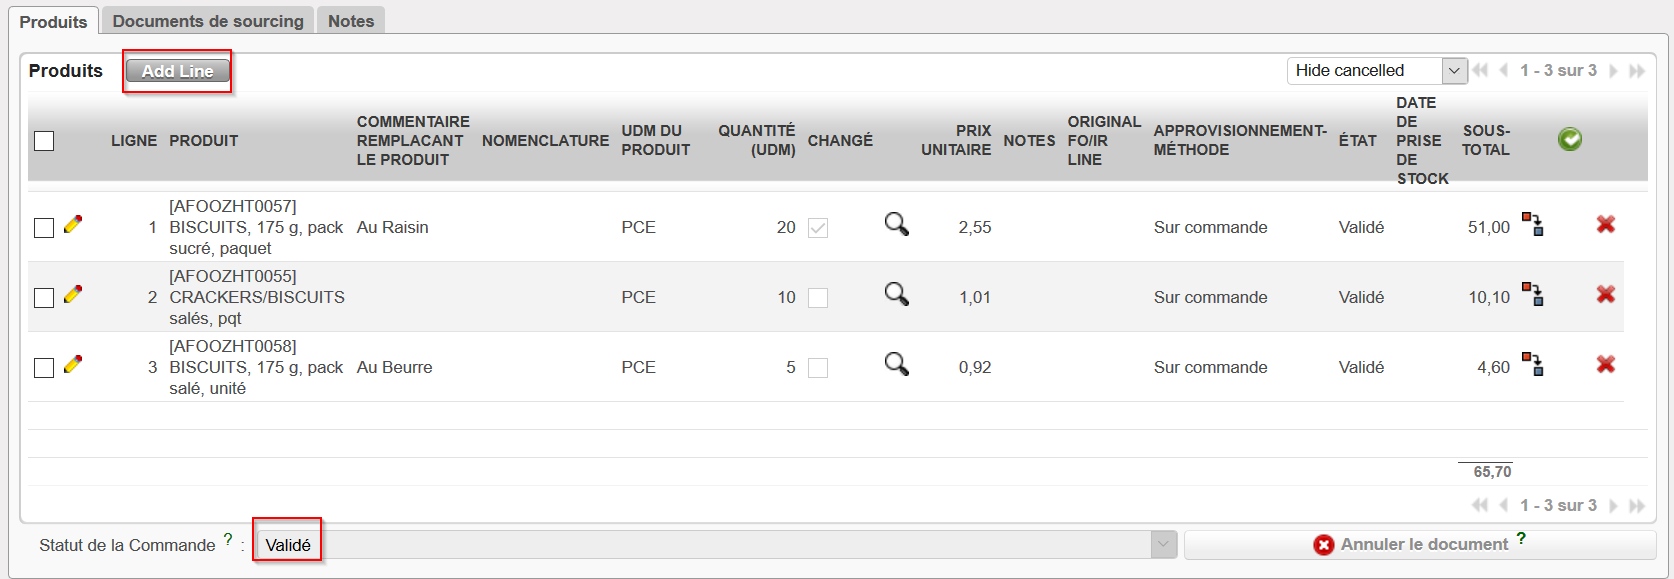
Task: Check the row checkbox for line 2
Action: [x=44, y=298]
